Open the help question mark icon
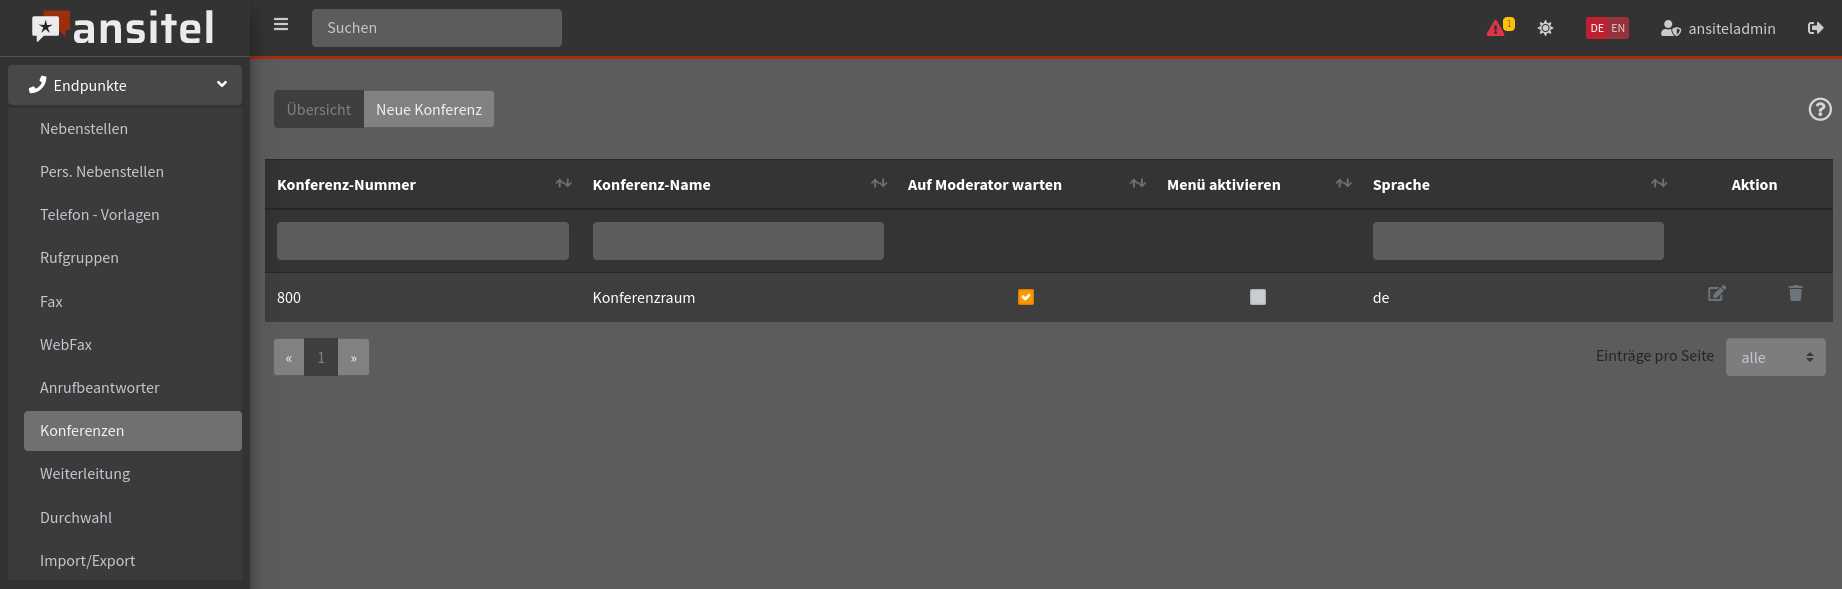The image size is (1842, 589). (1819, 110)
